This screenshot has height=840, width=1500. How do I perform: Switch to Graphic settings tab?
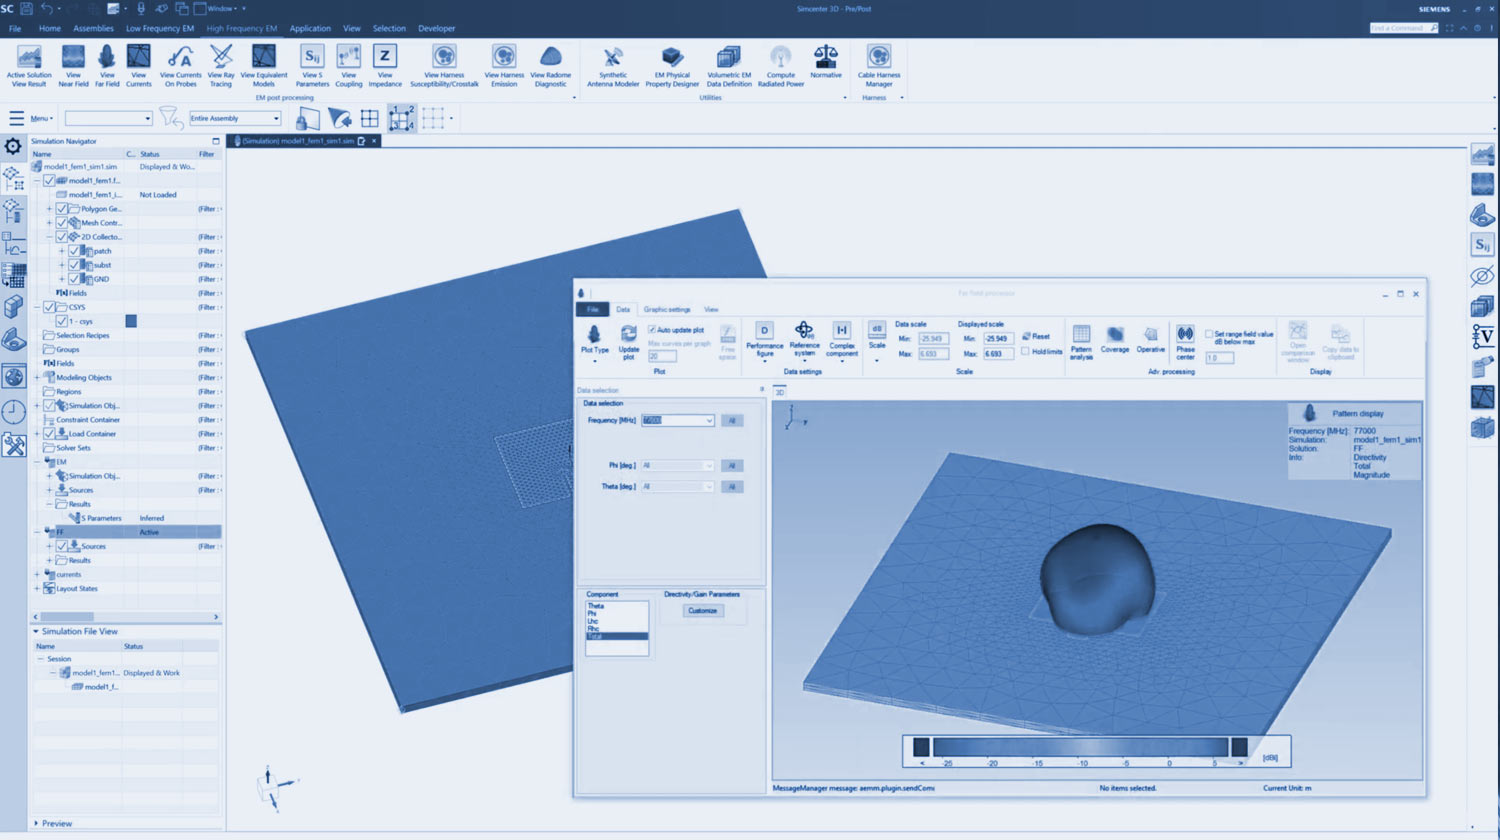pos(666,310)
